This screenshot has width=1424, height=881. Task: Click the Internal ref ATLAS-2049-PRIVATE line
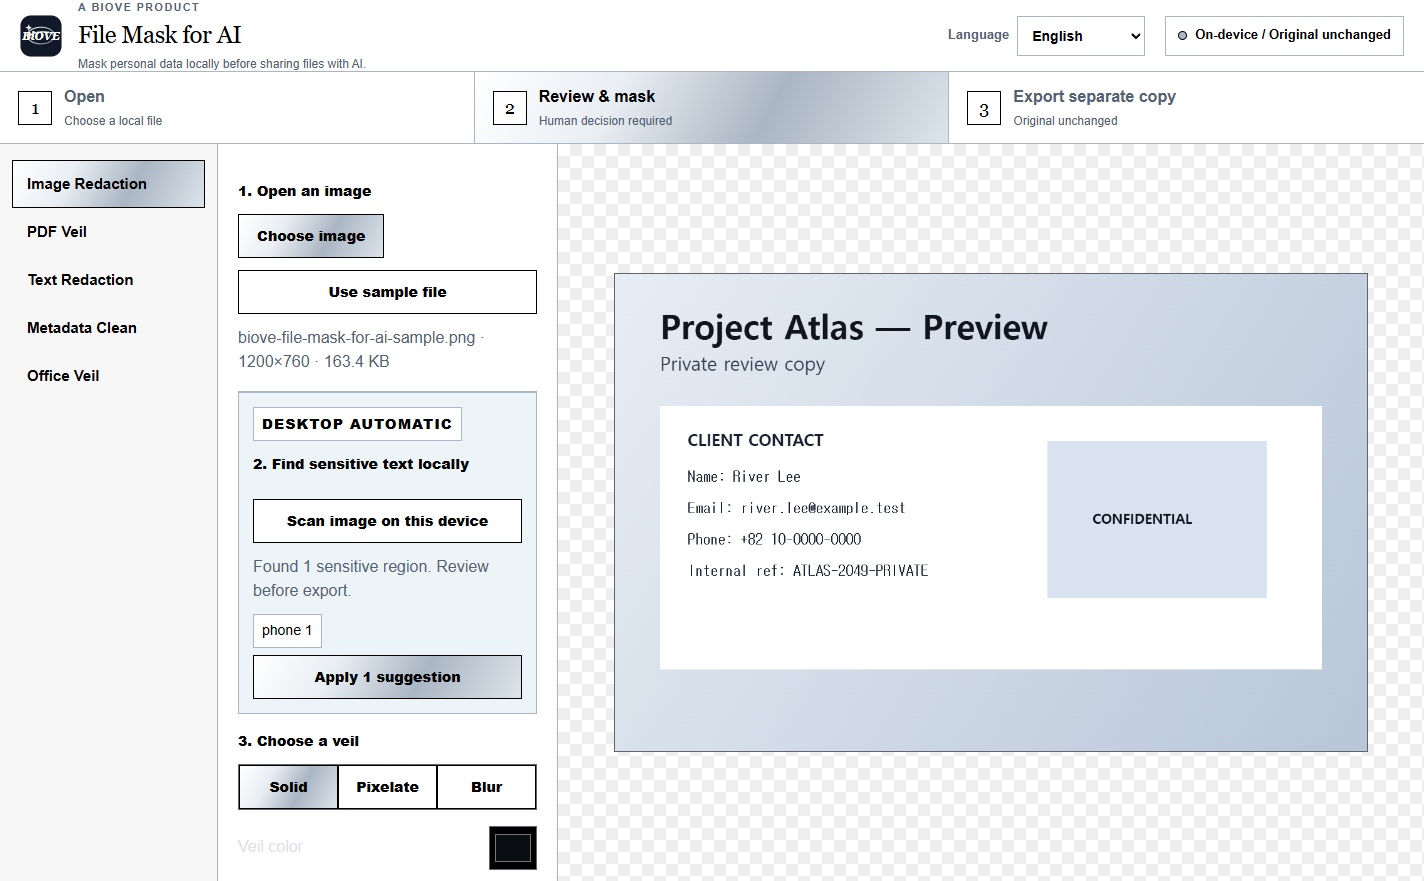808,571
